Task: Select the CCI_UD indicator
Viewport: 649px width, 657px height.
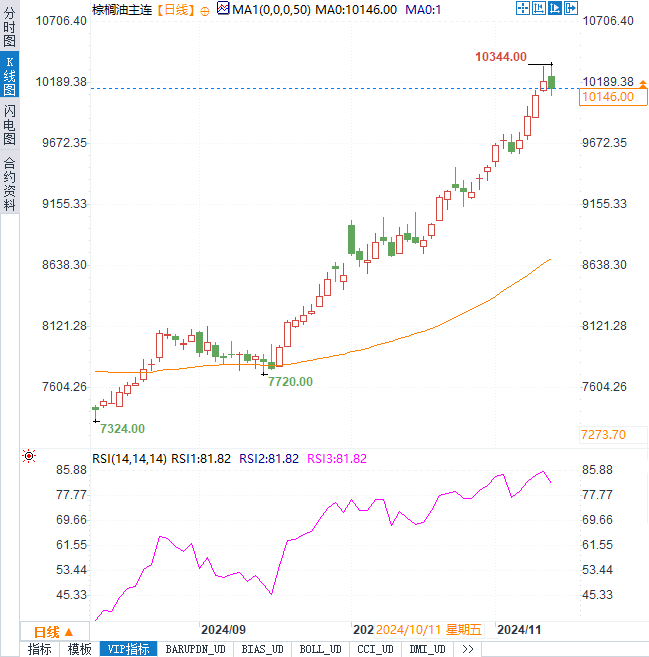Action: coord(376,649)
